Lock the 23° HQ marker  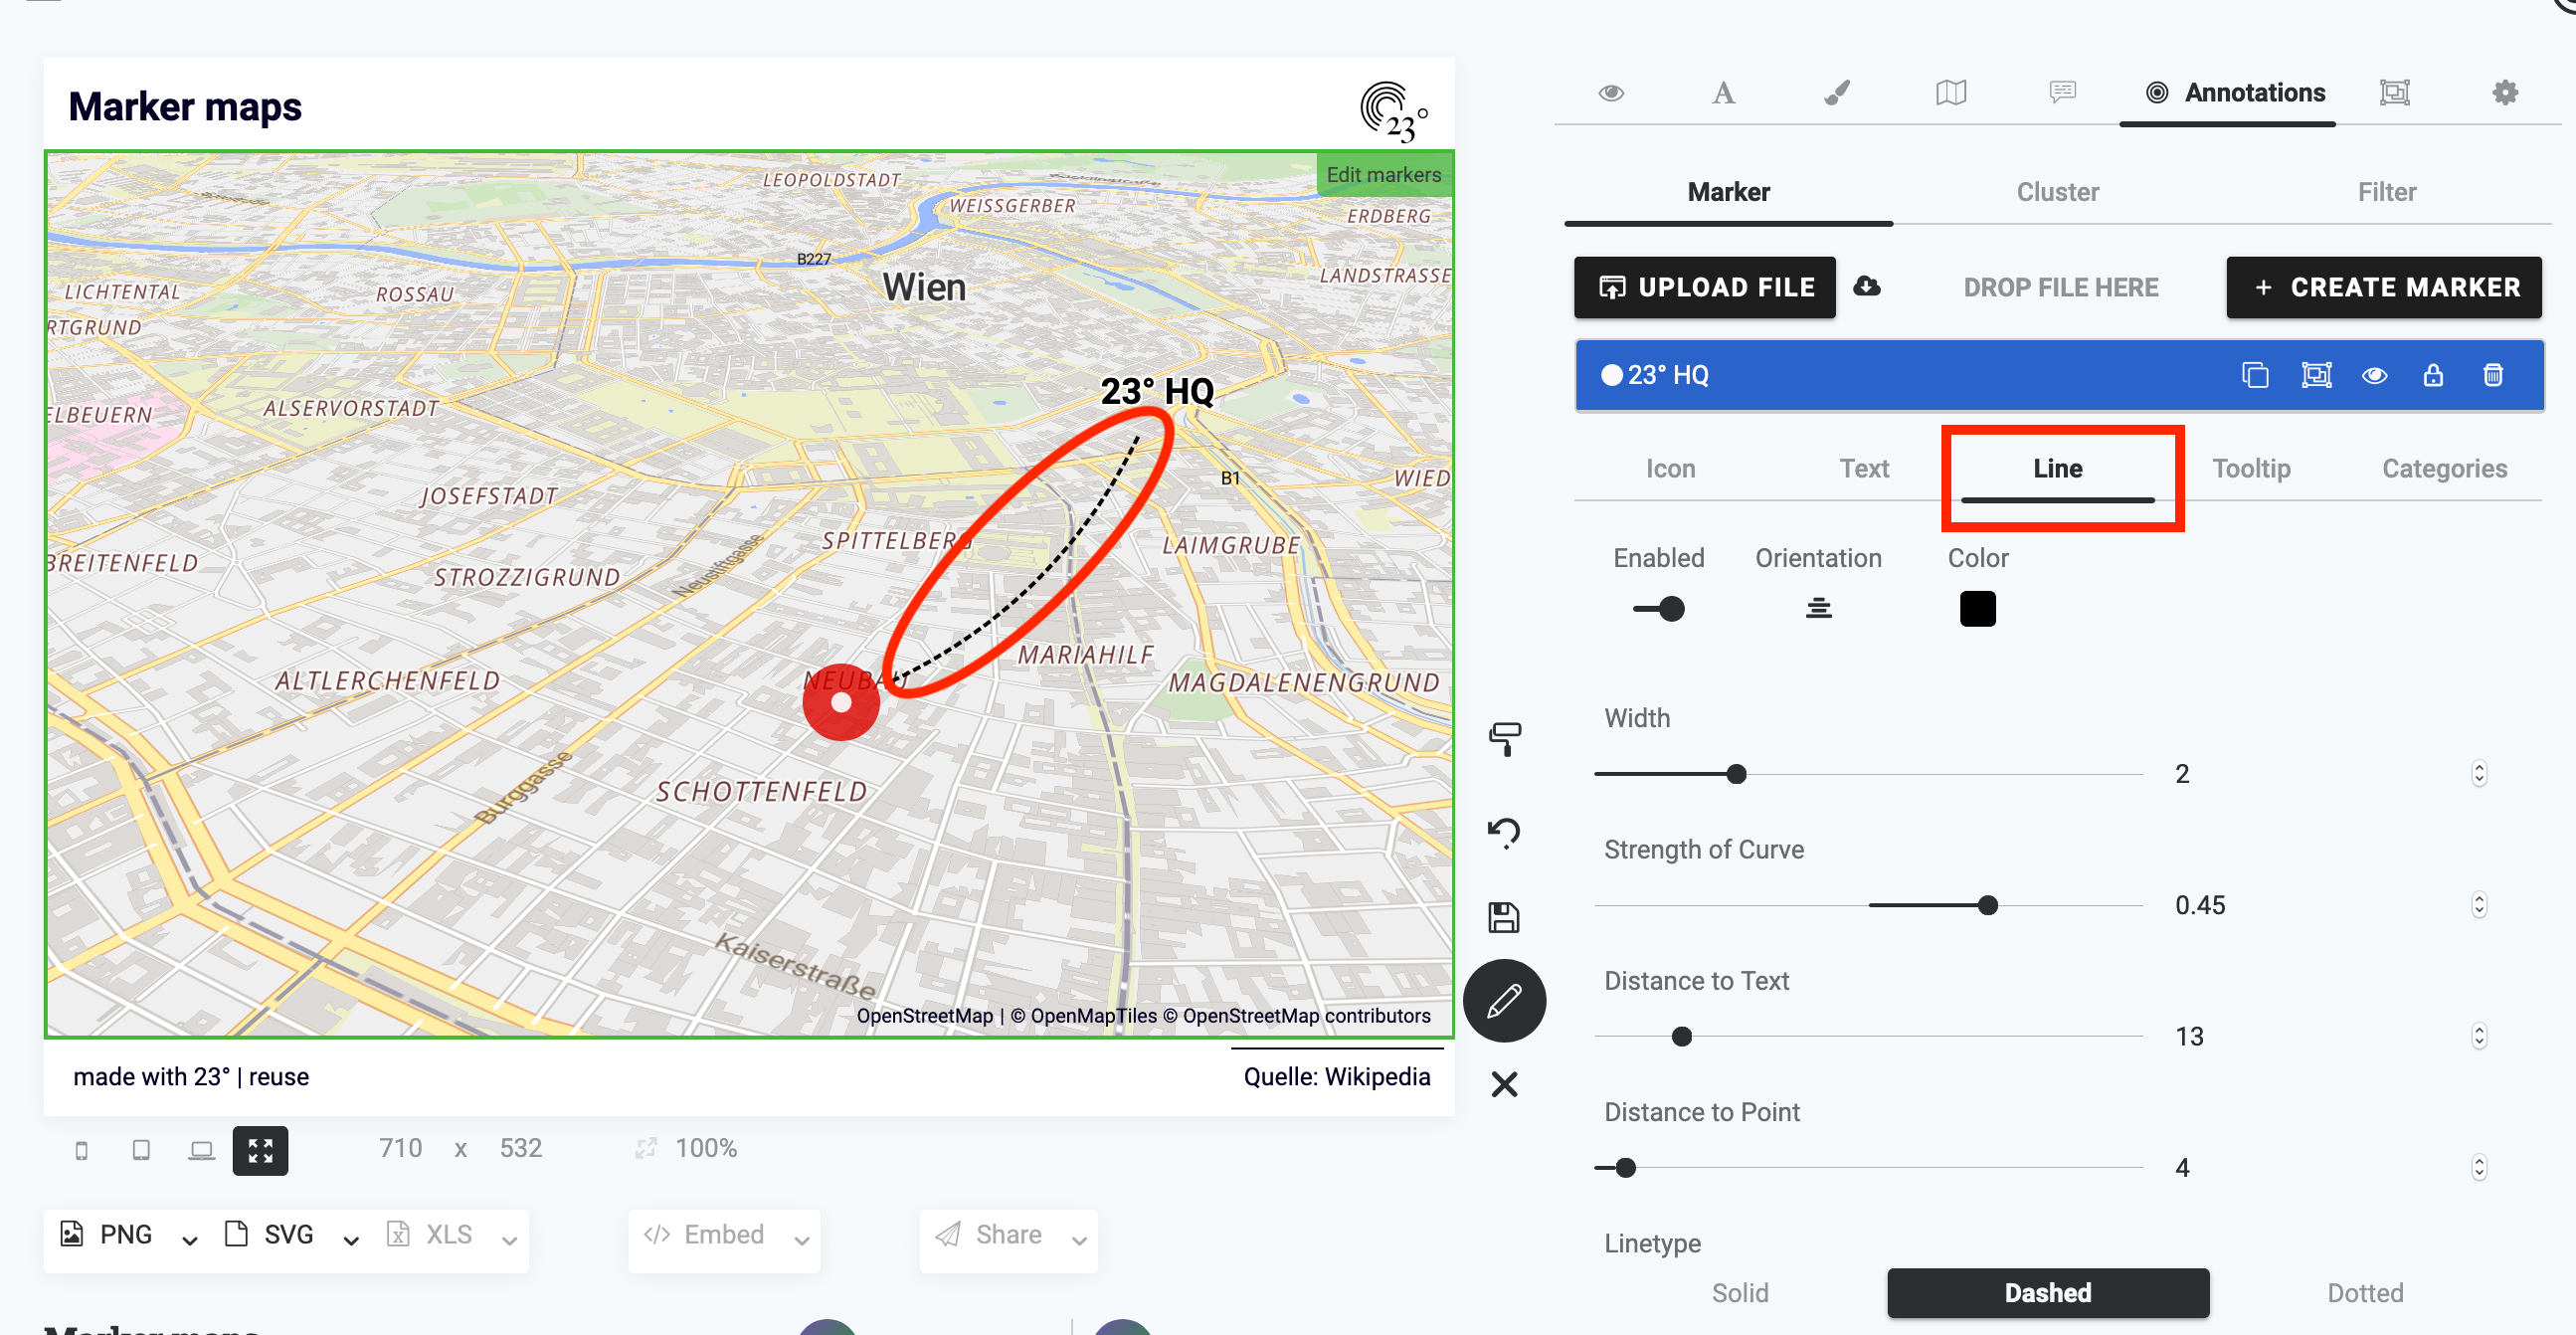click(x=2433, y=375)
